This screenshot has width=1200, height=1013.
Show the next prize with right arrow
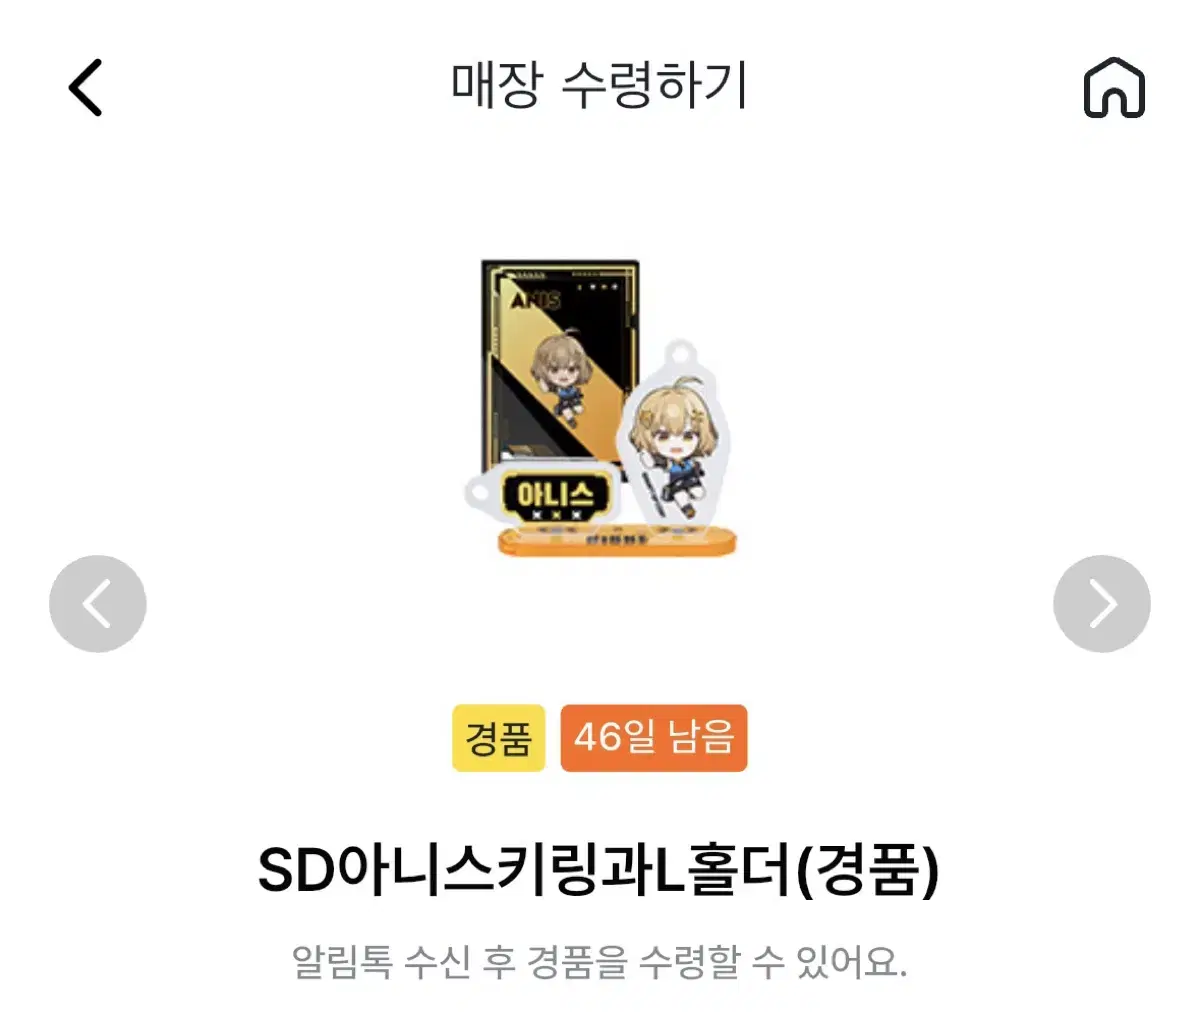coord(1102,604)
